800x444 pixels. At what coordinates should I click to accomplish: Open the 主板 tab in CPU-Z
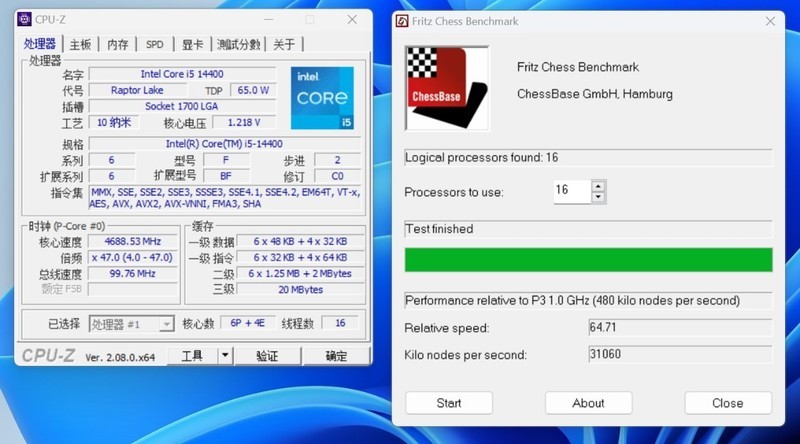[80, 44]
